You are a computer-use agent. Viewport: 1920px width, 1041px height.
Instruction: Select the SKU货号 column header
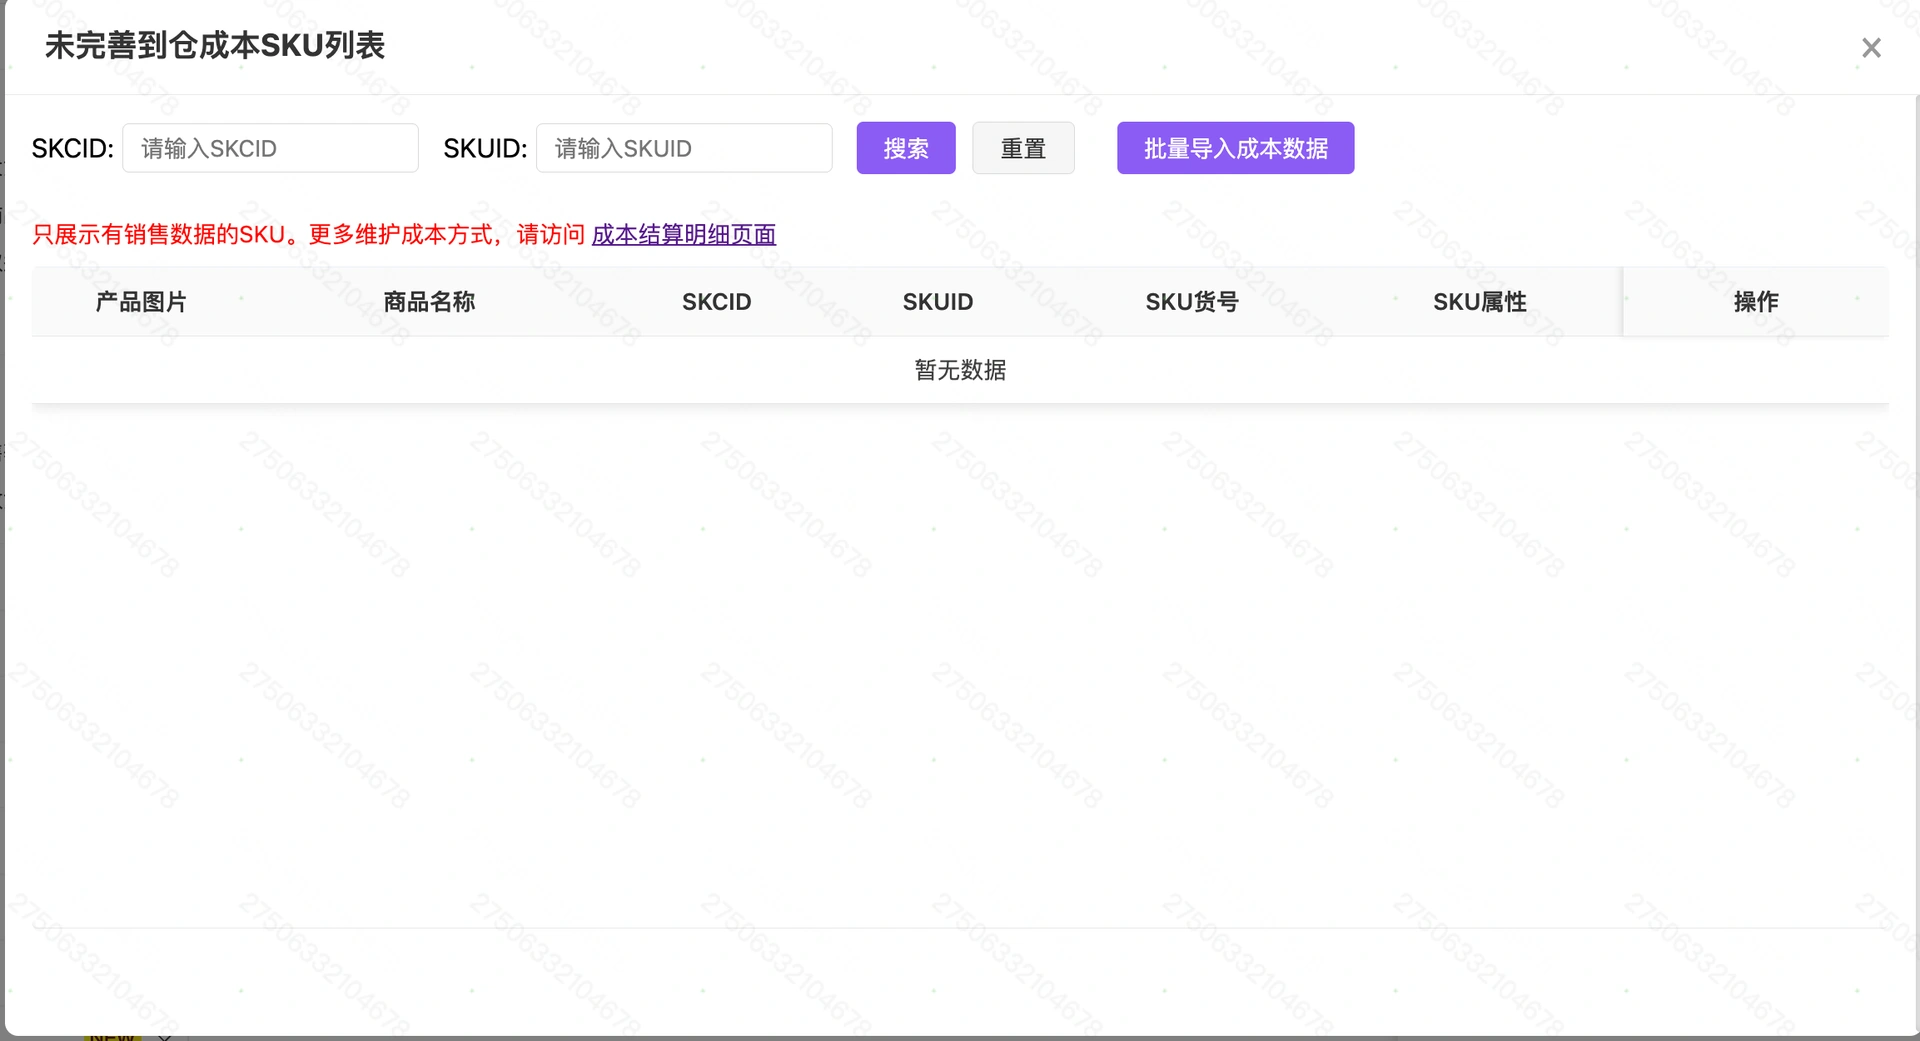point(1192,302)
